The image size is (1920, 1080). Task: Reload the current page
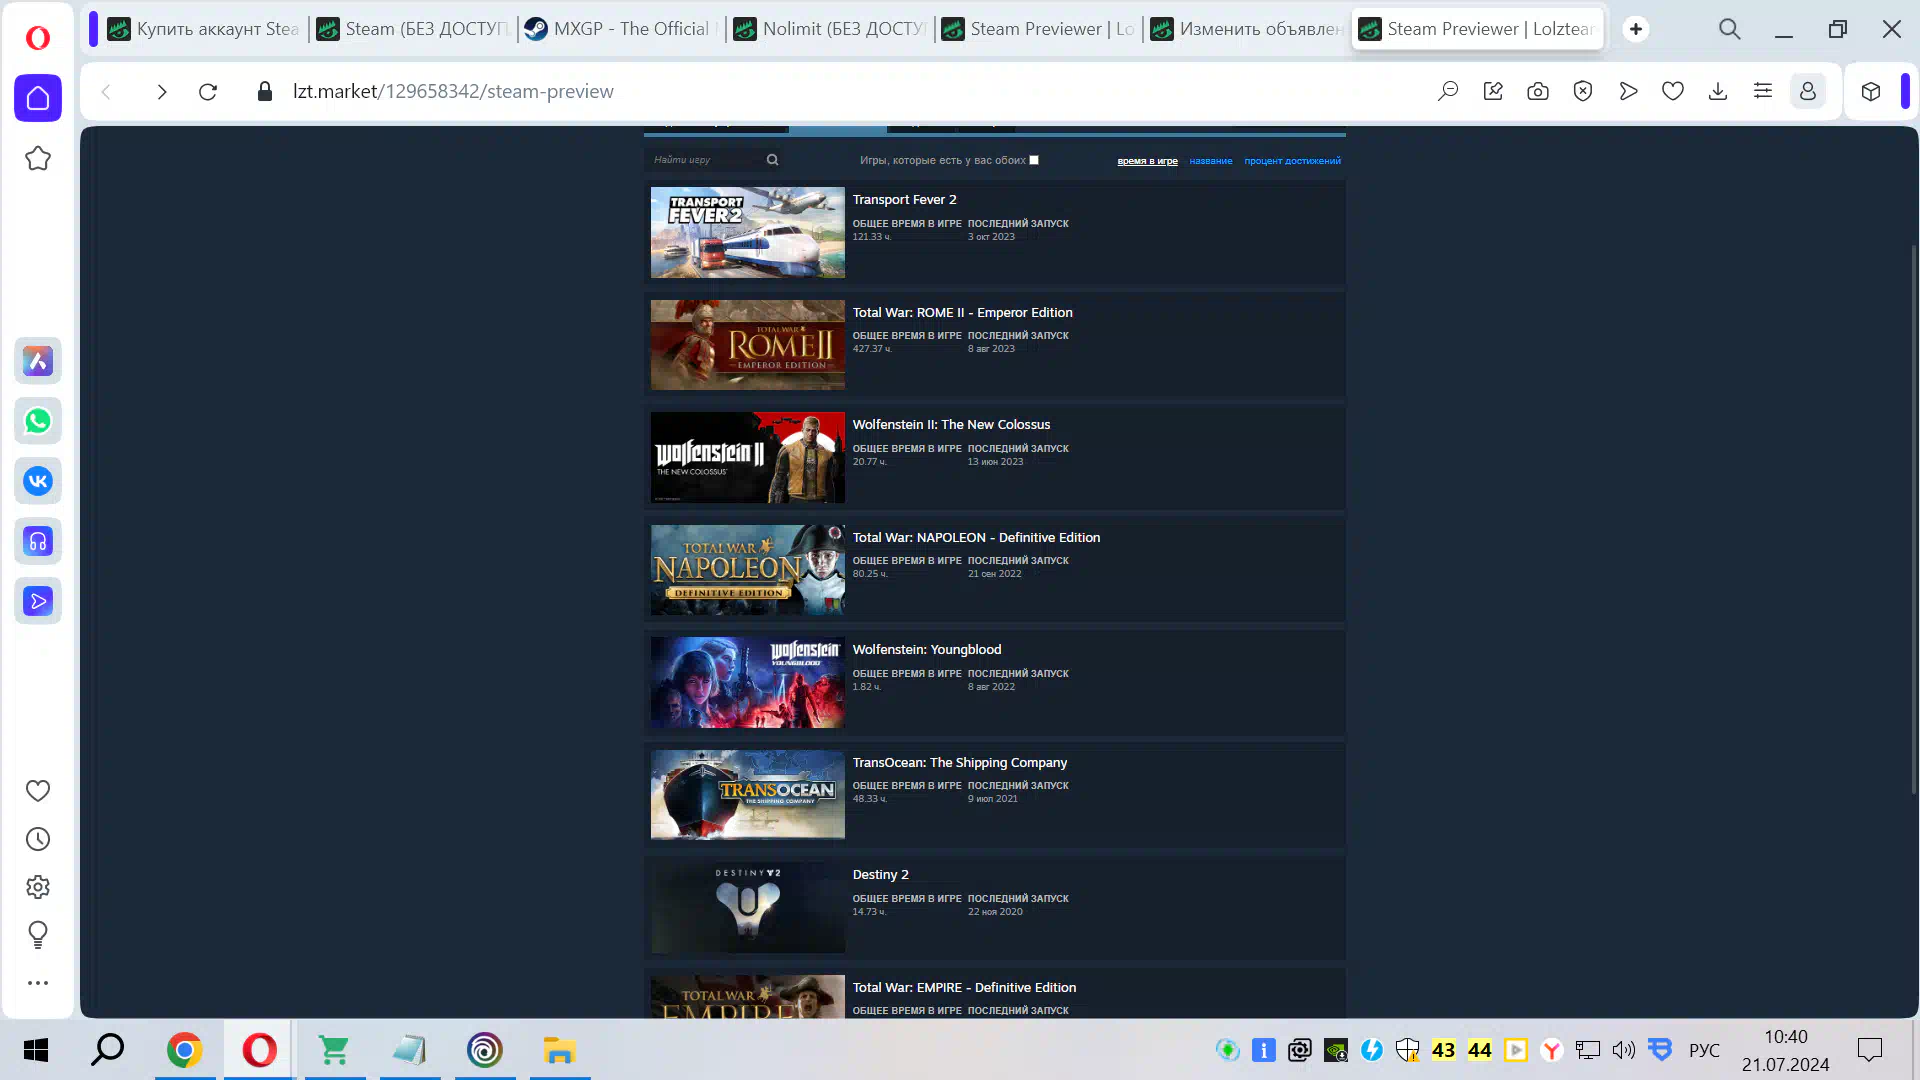208,92
